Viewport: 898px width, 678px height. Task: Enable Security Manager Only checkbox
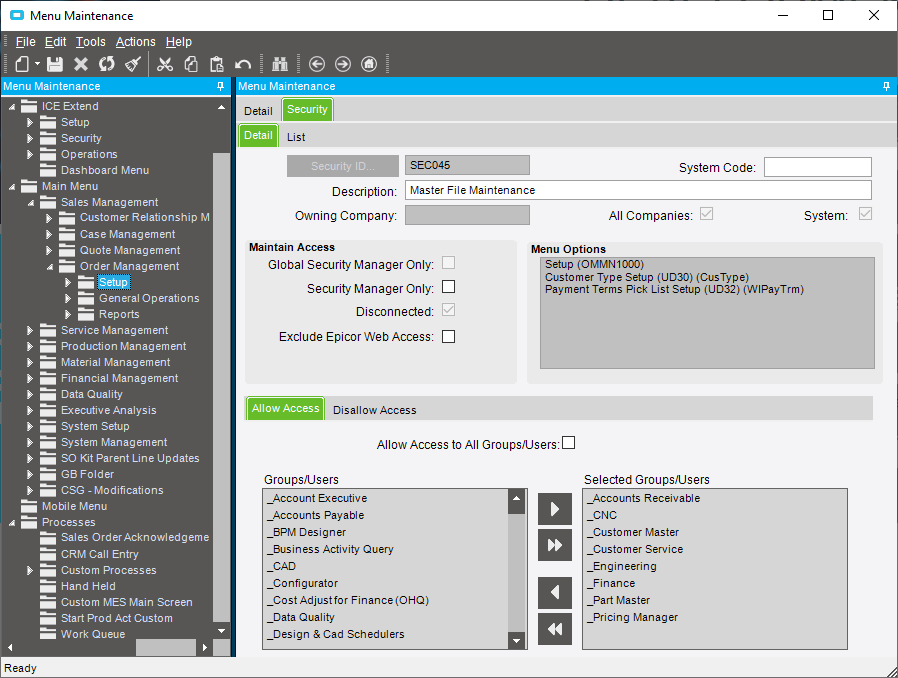(x=448, y=287)
